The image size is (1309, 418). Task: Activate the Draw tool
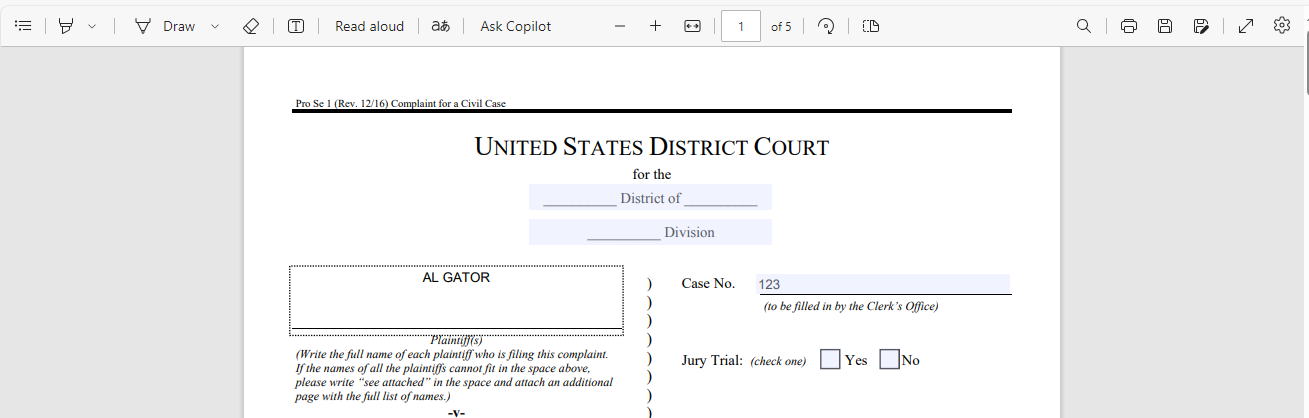tap(167, 26)
